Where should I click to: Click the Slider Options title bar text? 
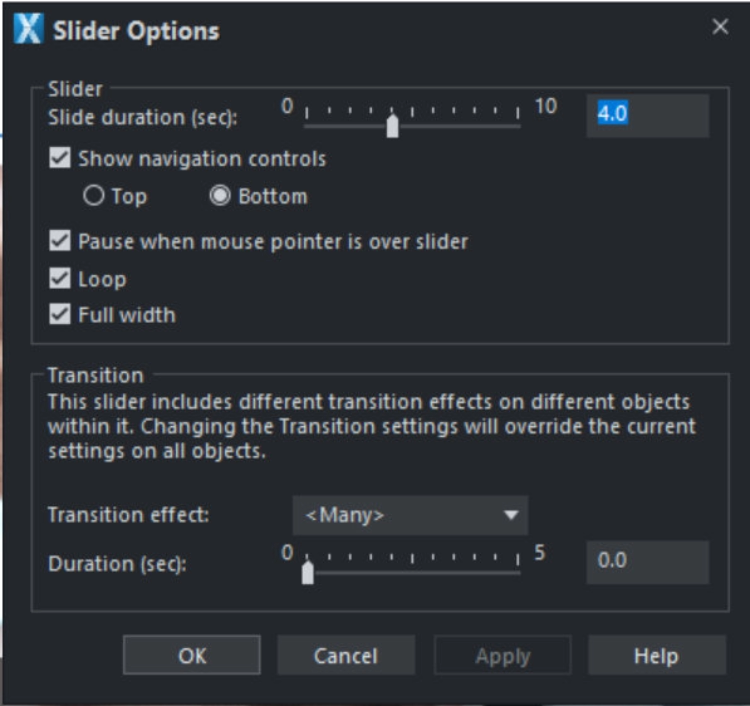pyautogui.click(x=136, y=30)
